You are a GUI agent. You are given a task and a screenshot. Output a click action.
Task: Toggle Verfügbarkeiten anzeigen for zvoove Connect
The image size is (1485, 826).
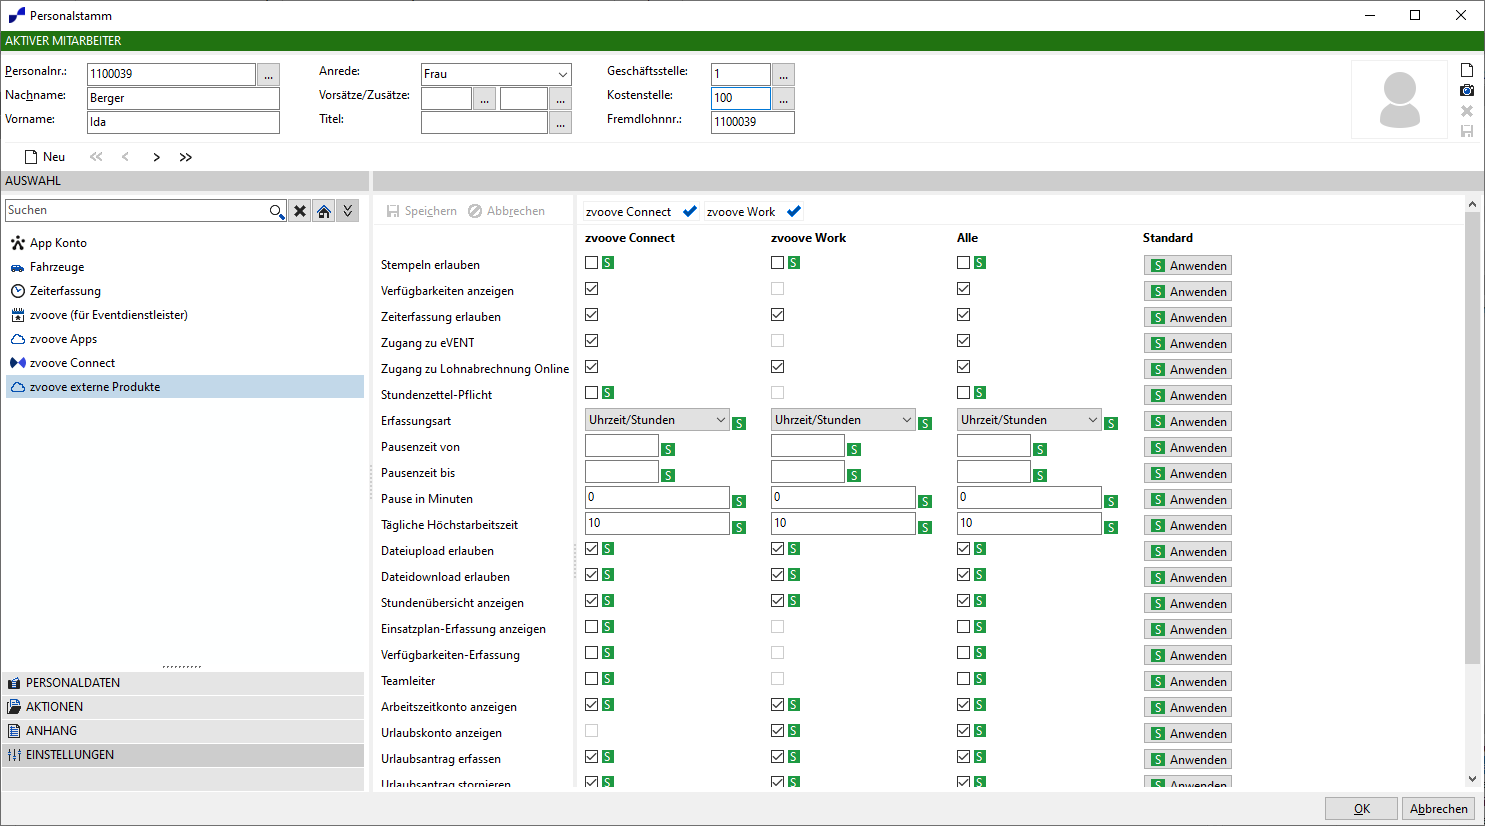coord(592,289)
